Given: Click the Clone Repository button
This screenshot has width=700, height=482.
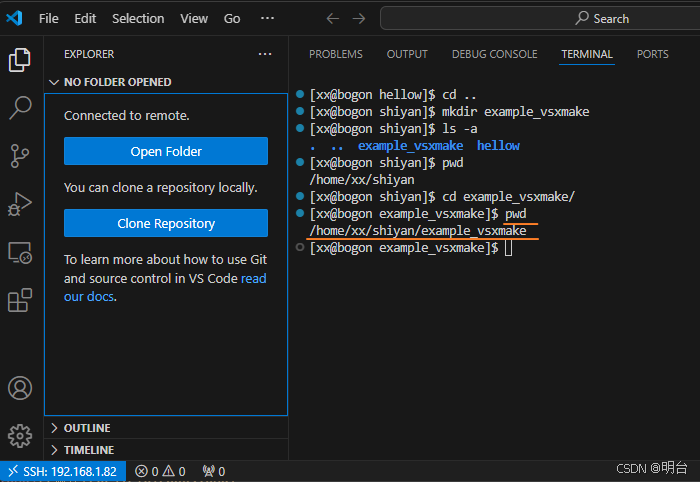Looking at the screenshot, I should [166, 223].
